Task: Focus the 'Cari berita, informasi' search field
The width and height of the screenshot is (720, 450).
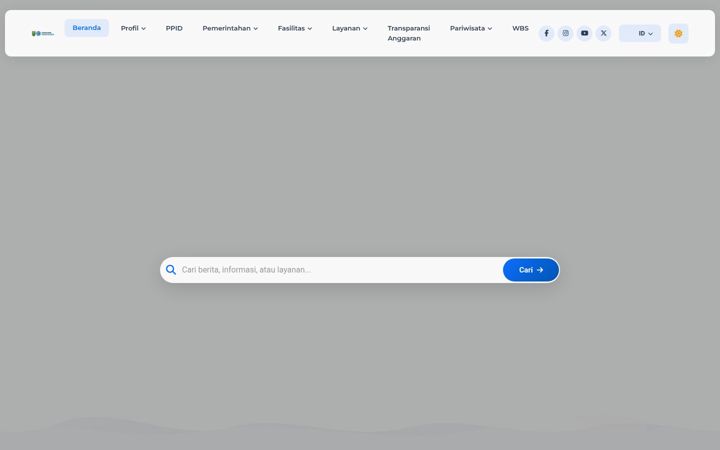Action: tap(340, 270)
